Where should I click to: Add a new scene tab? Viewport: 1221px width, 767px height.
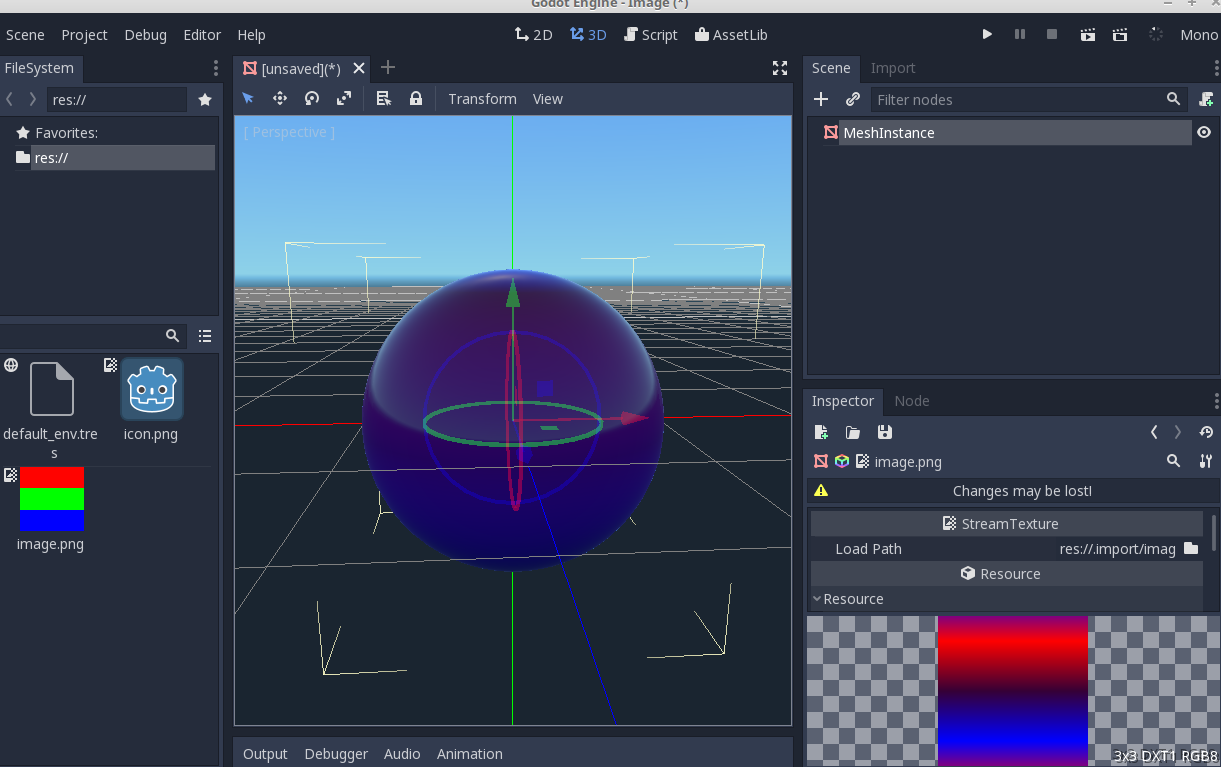[388, 68]
